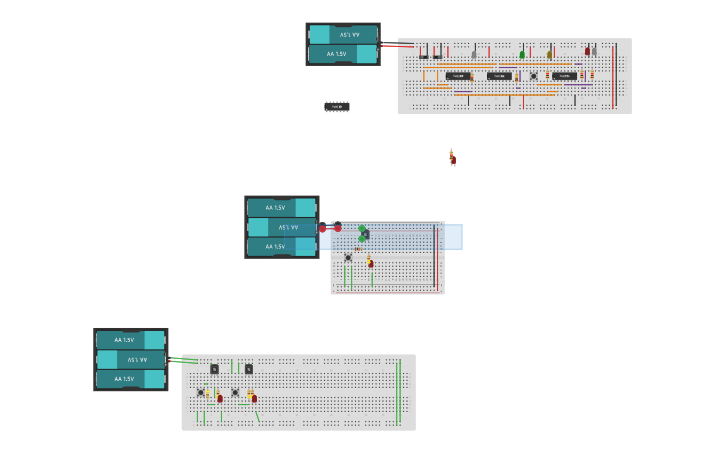The image size is (725, 453).
Task: Click the red wire joining battery to middle breadboard
Action: coord(330,229)
